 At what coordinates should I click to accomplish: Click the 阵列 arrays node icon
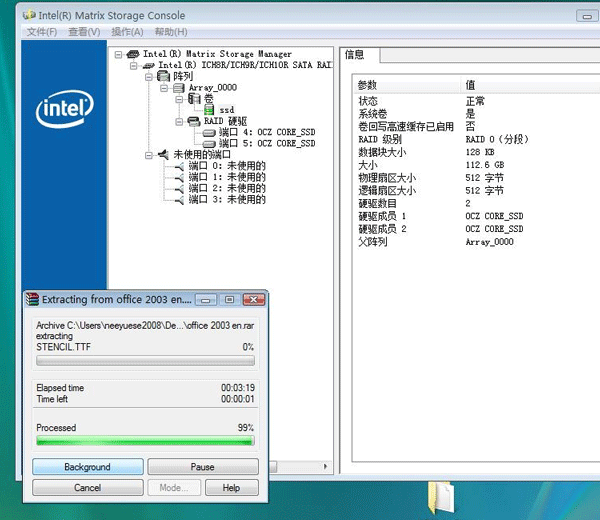pos(163,76)
